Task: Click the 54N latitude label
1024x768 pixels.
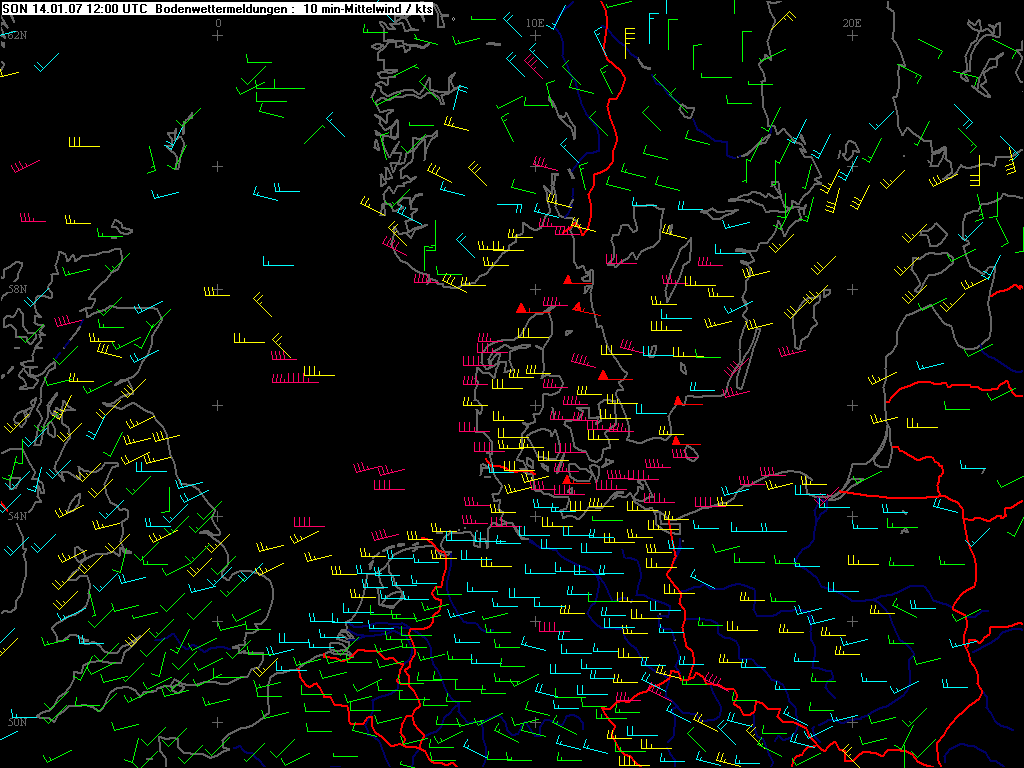Action: click(17, 516)
